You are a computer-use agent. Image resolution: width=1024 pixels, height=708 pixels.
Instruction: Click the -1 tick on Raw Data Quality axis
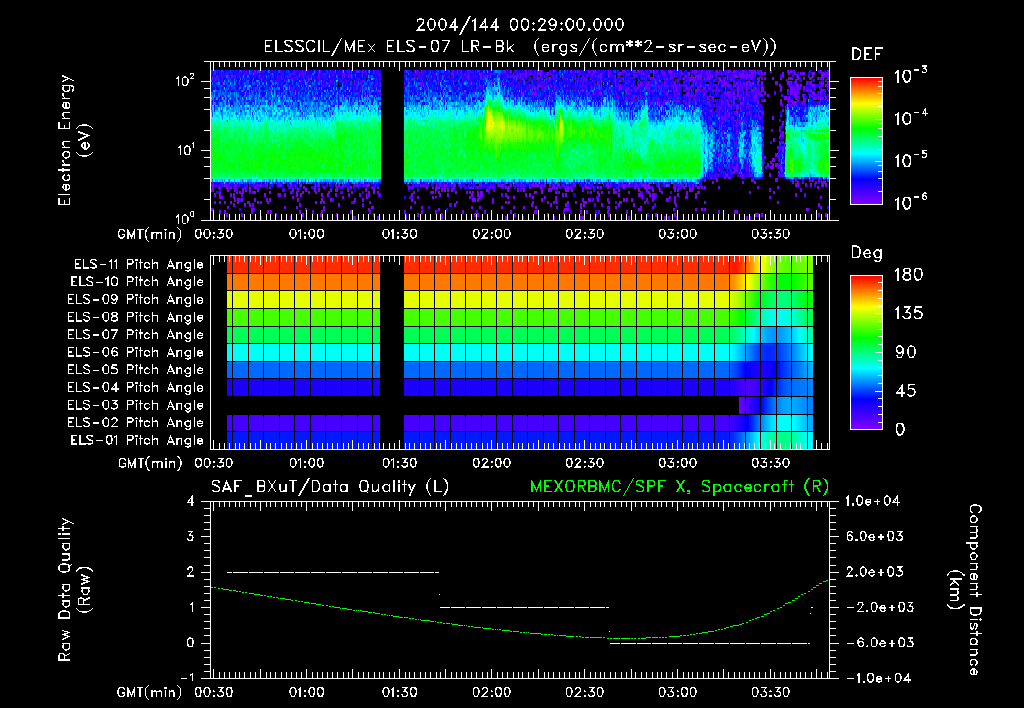pos(187,677)
